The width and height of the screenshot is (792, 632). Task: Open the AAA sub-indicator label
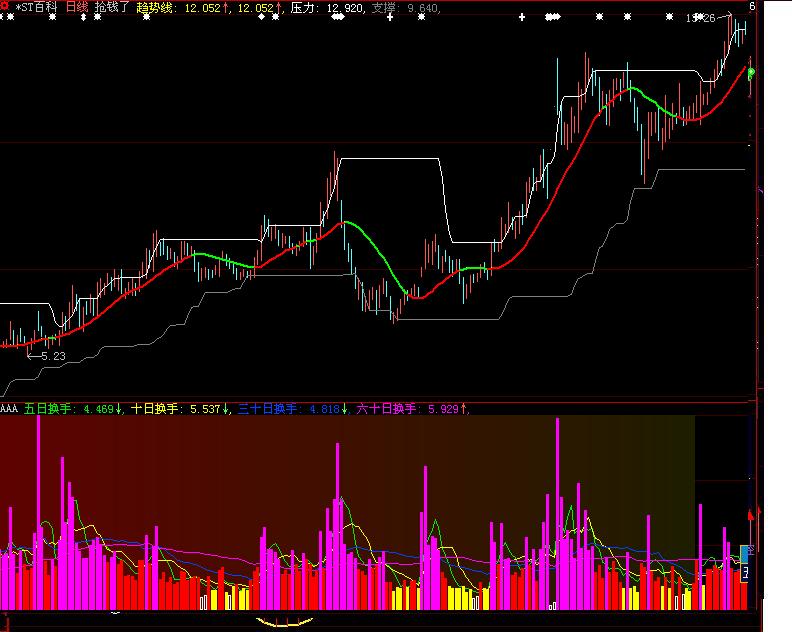pyautogui.click(x=9, y=408)
